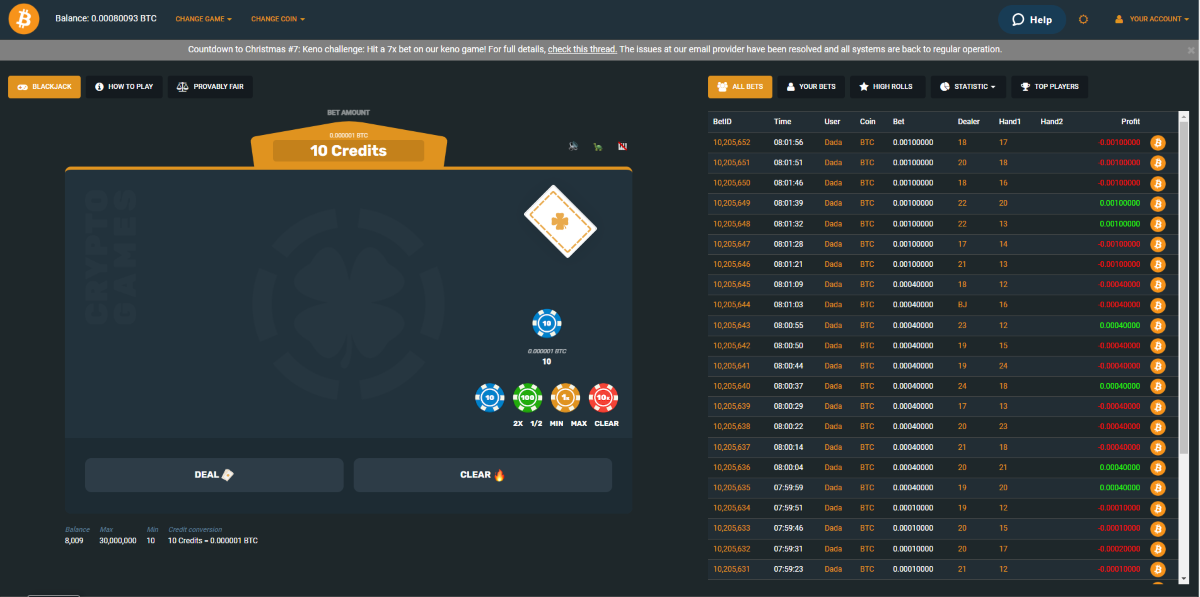Select the orange 1k chip
This screenshot has height=597, width=1200.
point(566,398)
